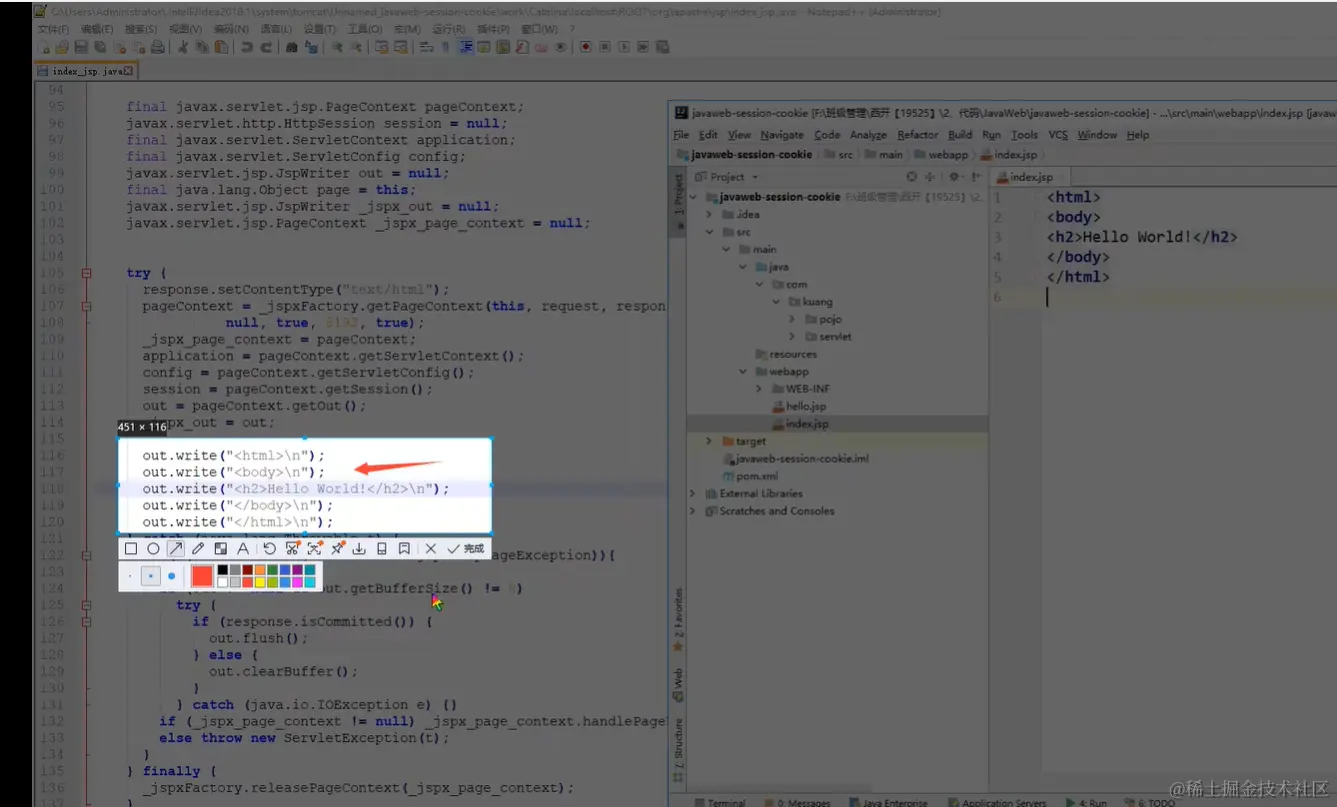Choose the largest stroke size dot

pos(171,576)
